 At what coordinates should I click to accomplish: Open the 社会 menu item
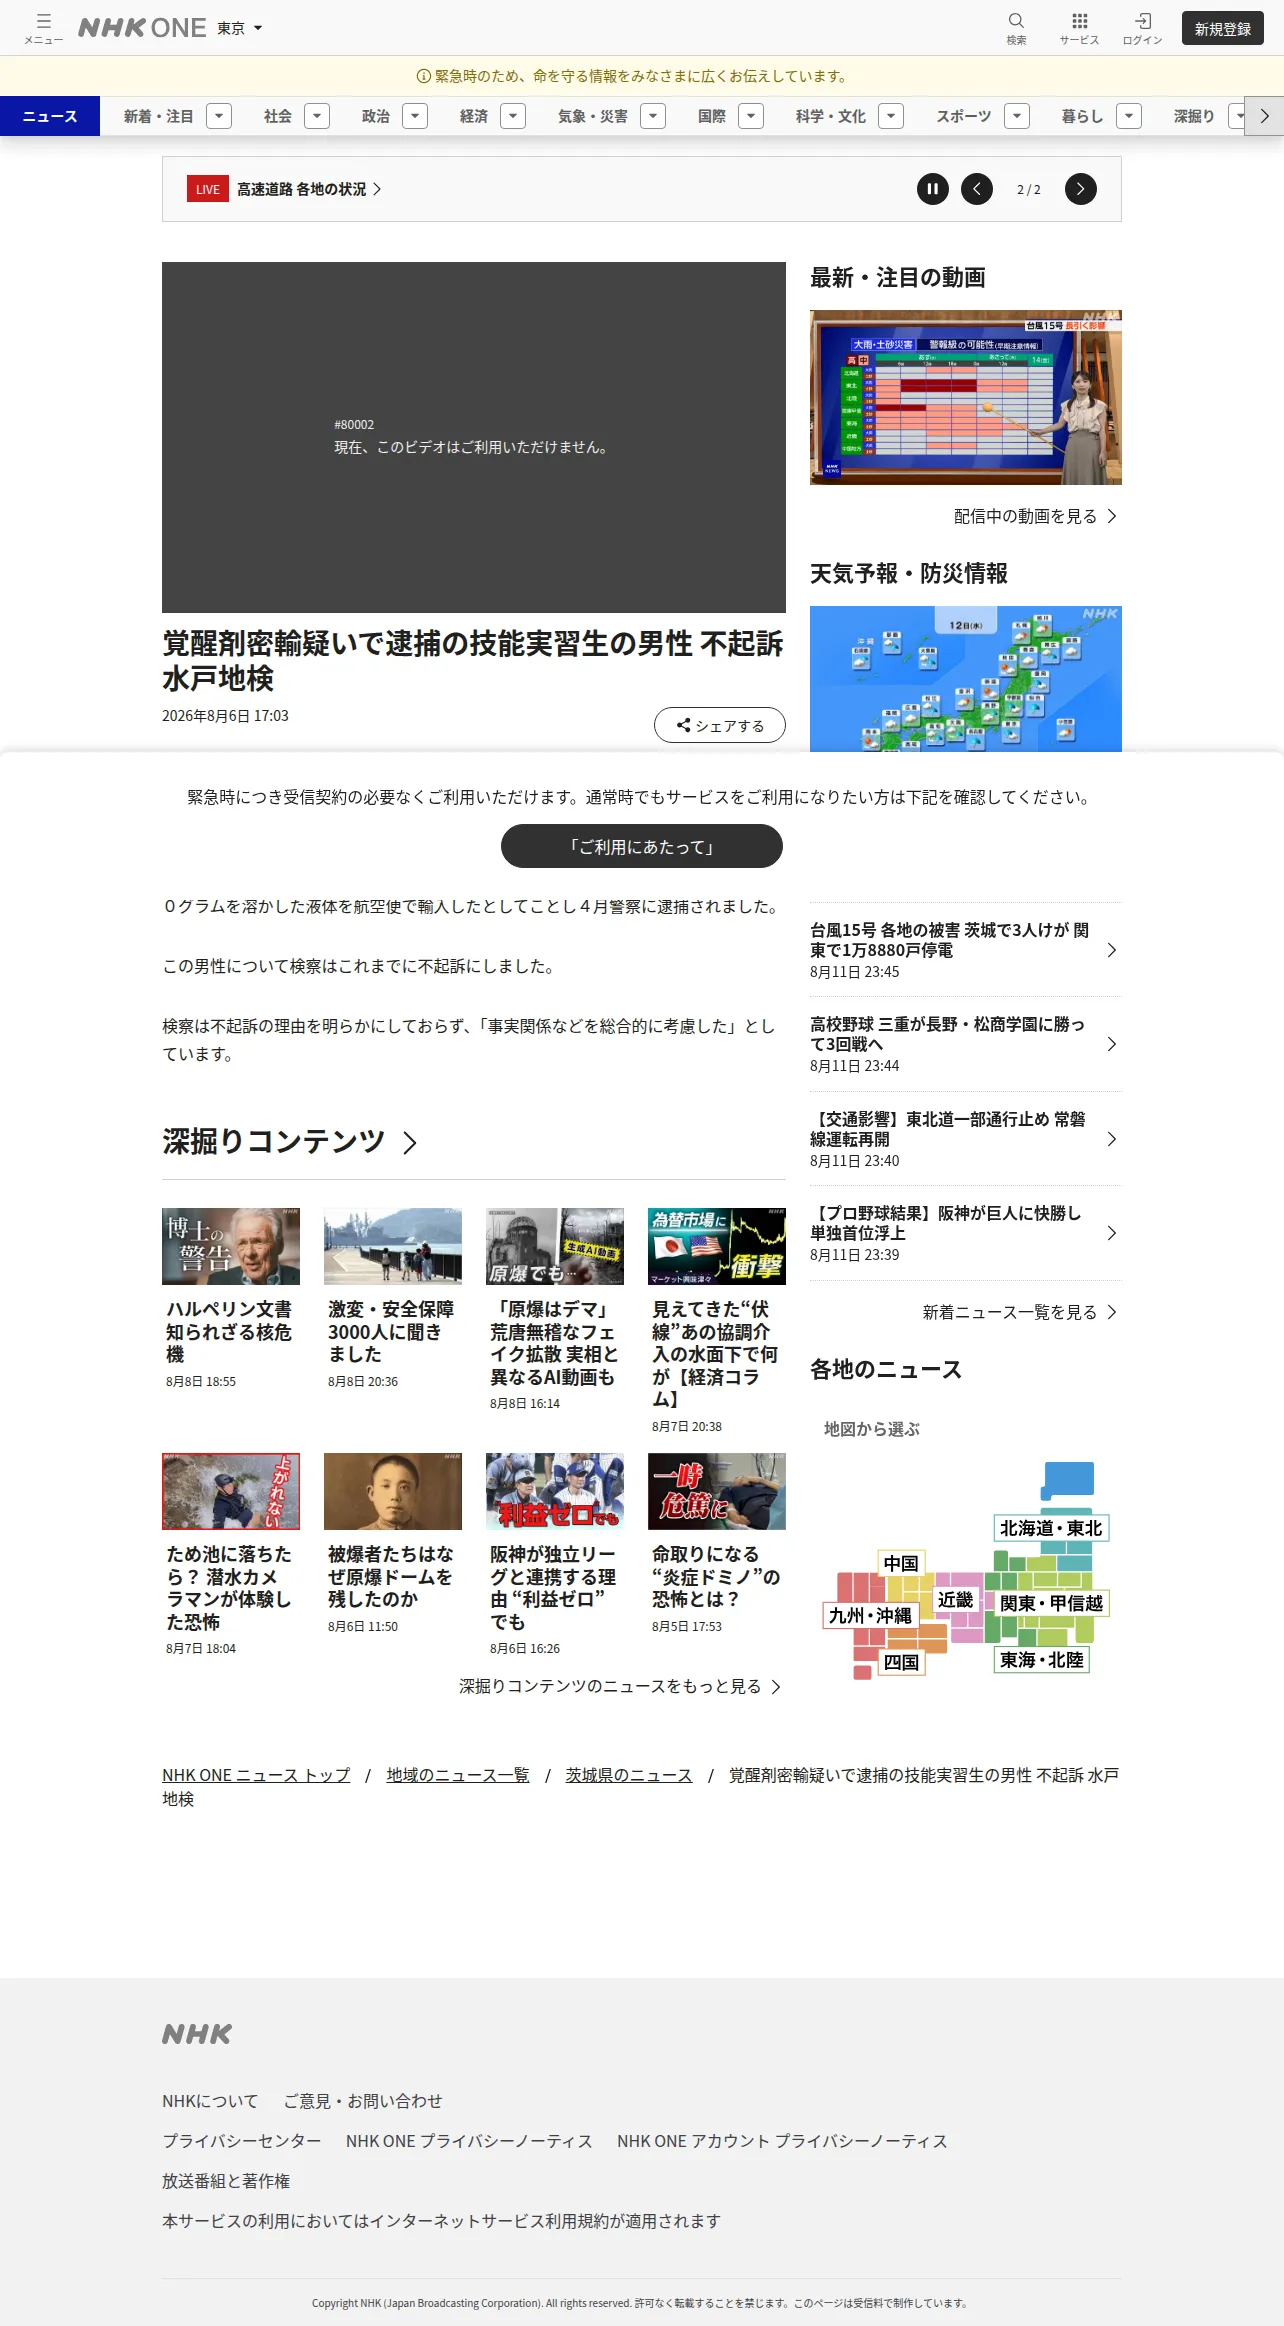[278, 116]
